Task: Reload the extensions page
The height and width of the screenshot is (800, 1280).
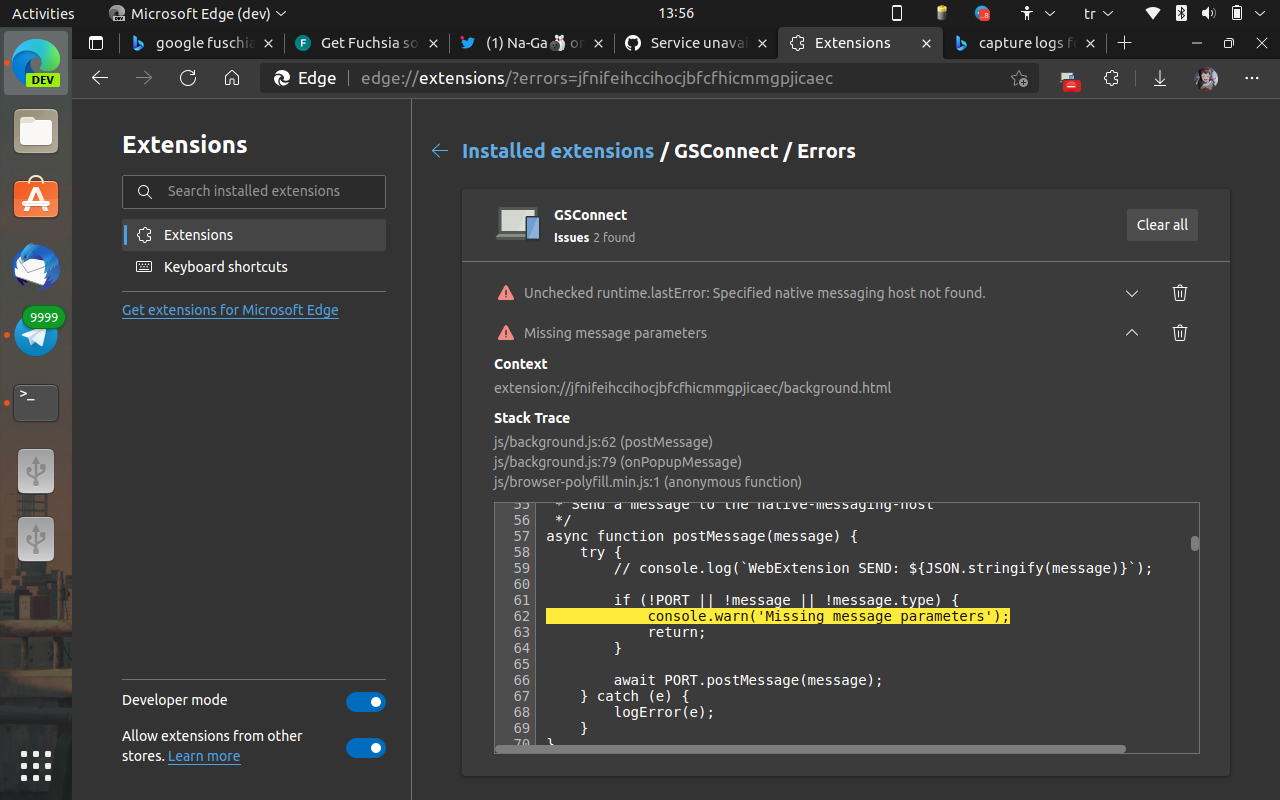Action: (x=188, y=78)
